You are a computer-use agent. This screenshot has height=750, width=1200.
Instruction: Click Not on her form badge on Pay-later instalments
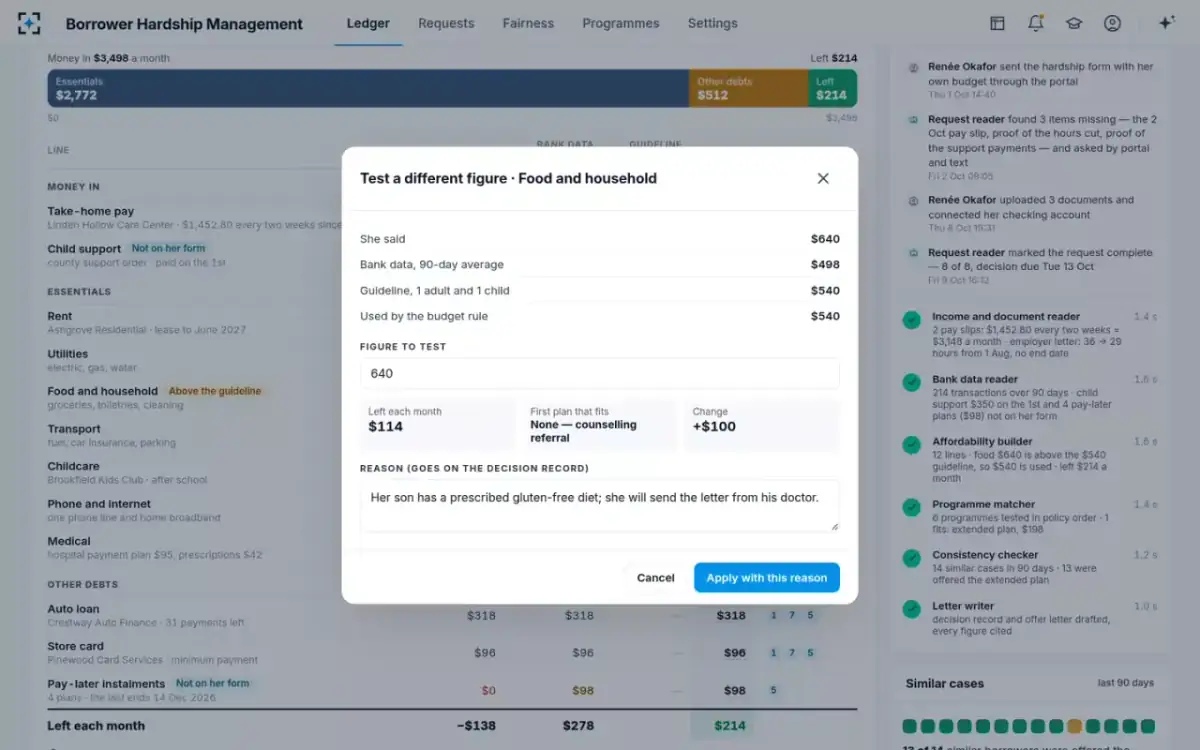213,684
